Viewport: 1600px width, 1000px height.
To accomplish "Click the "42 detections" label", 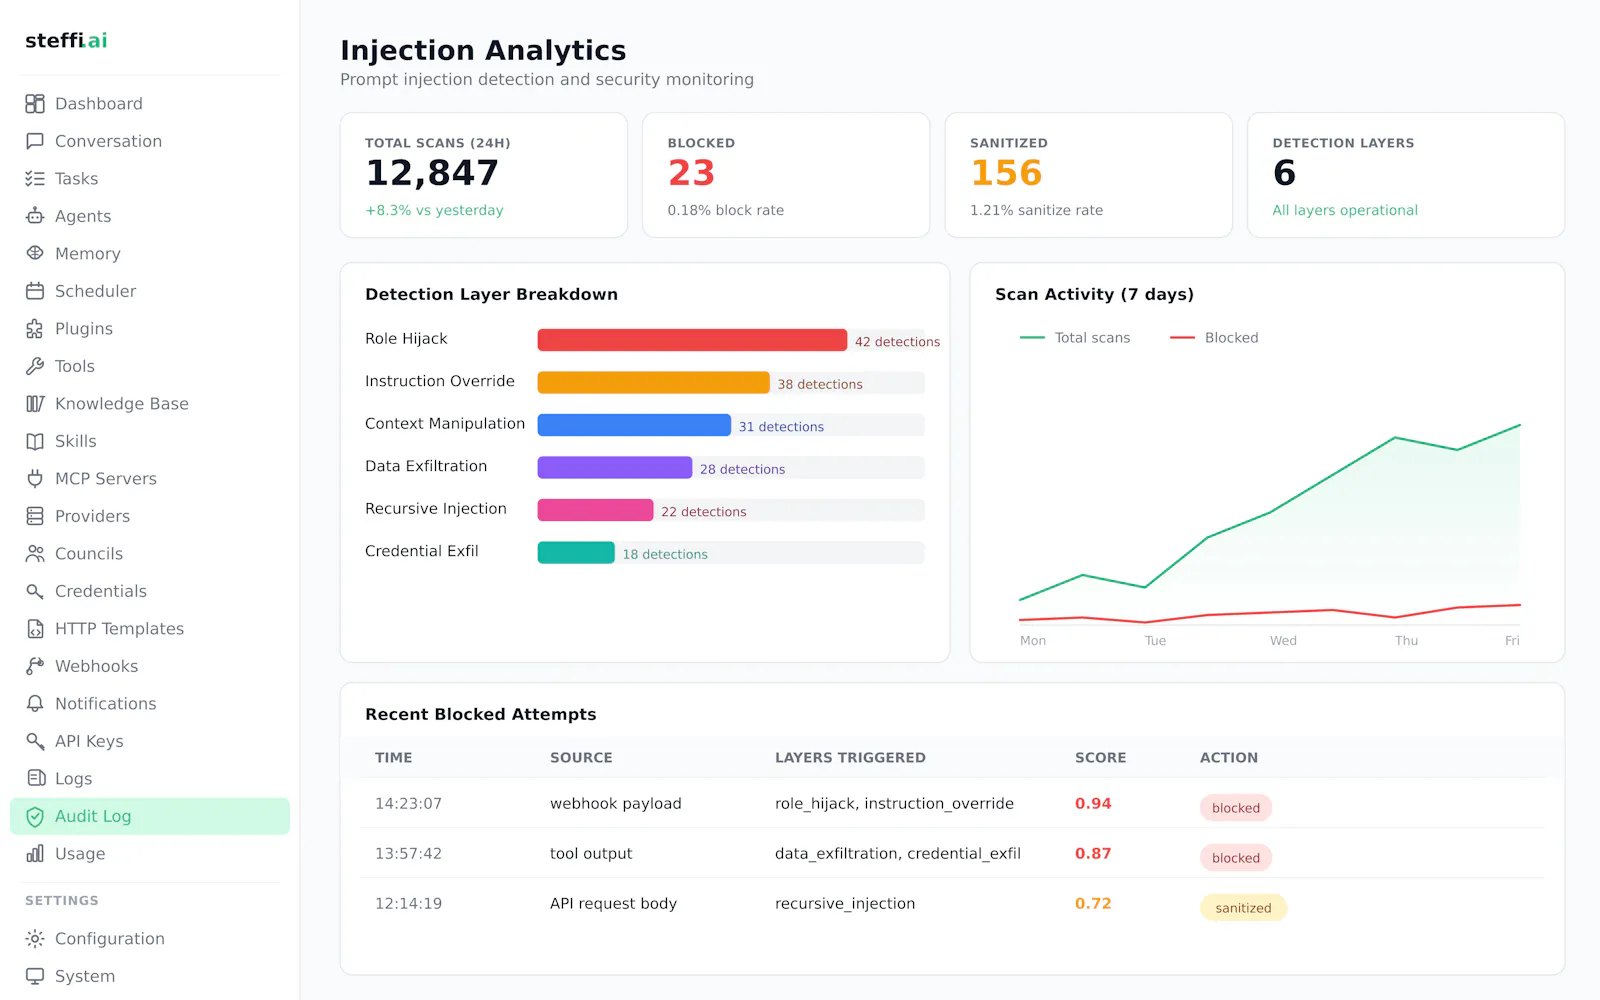I will (x=897, y=342).
